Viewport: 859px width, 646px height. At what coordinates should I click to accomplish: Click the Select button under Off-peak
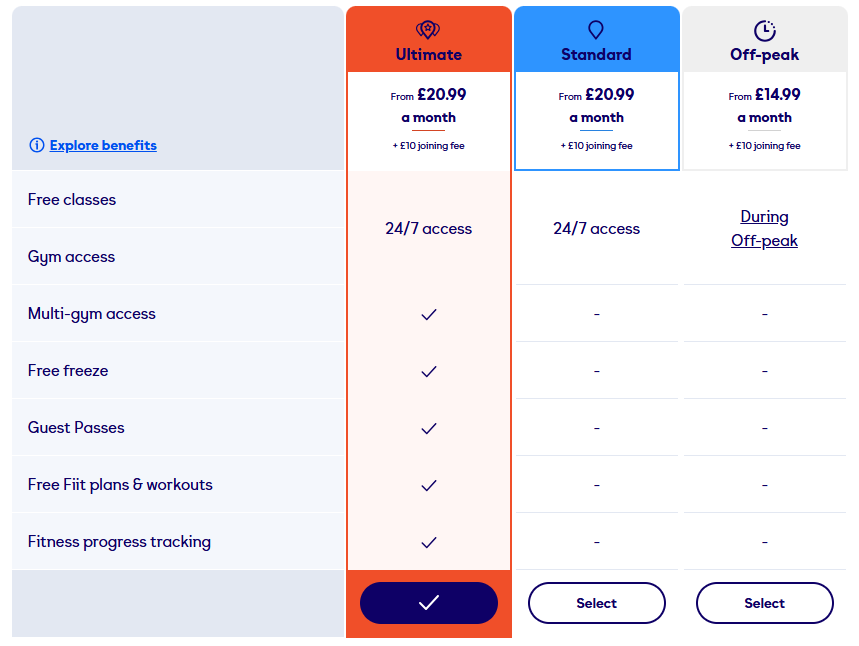point(764,603)
